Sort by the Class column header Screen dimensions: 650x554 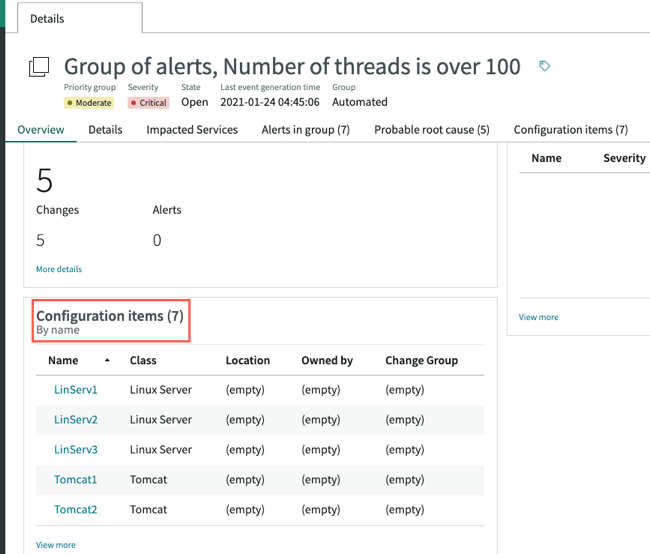click(x=143, y=360)
